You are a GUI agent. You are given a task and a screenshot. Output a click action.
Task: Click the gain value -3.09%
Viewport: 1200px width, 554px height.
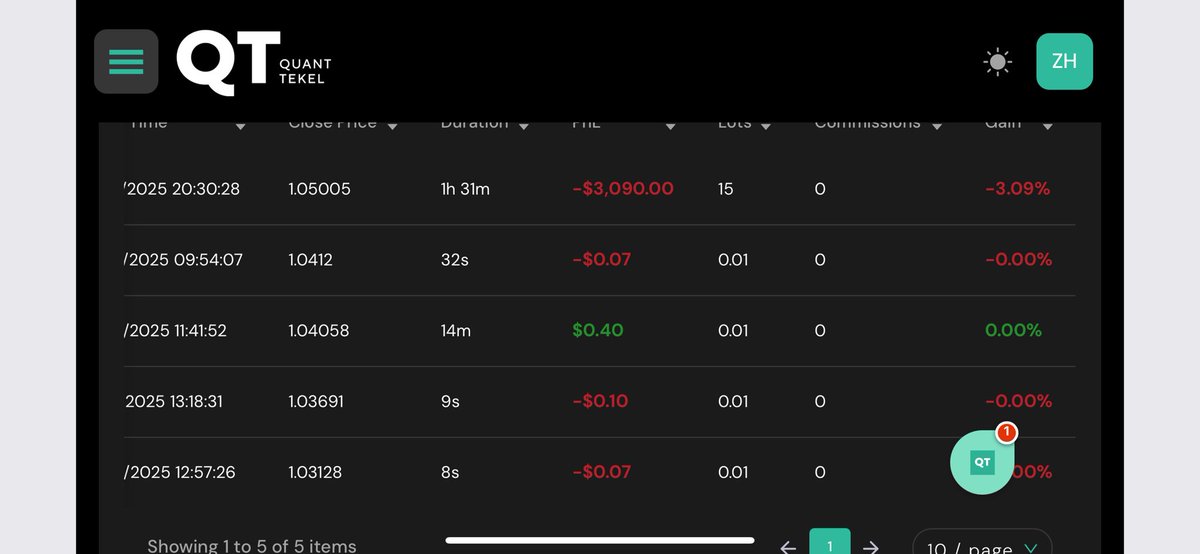point(1017,188)
